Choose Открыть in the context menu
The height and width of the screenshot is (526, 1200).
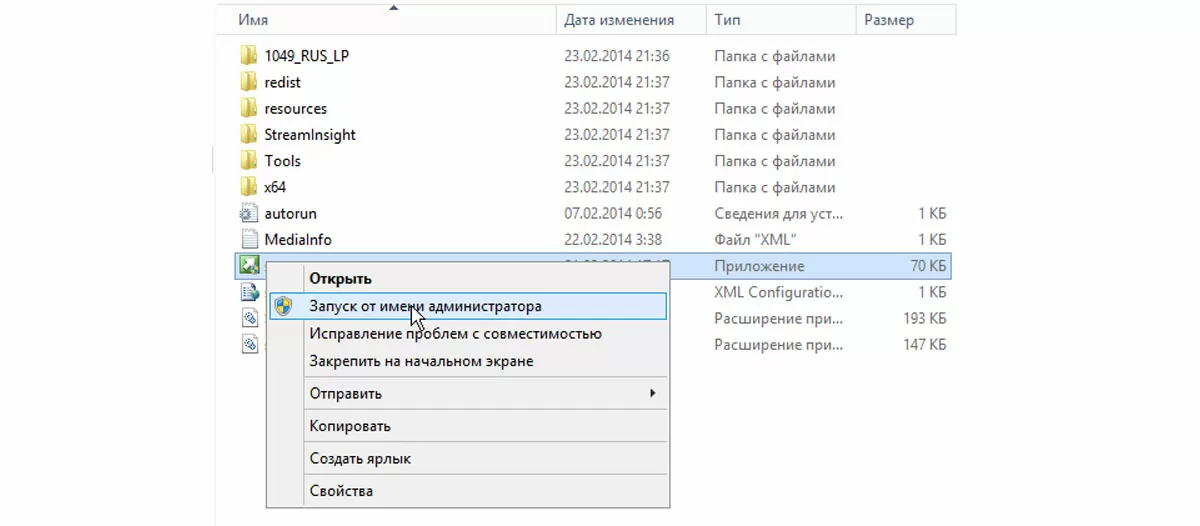340,279
